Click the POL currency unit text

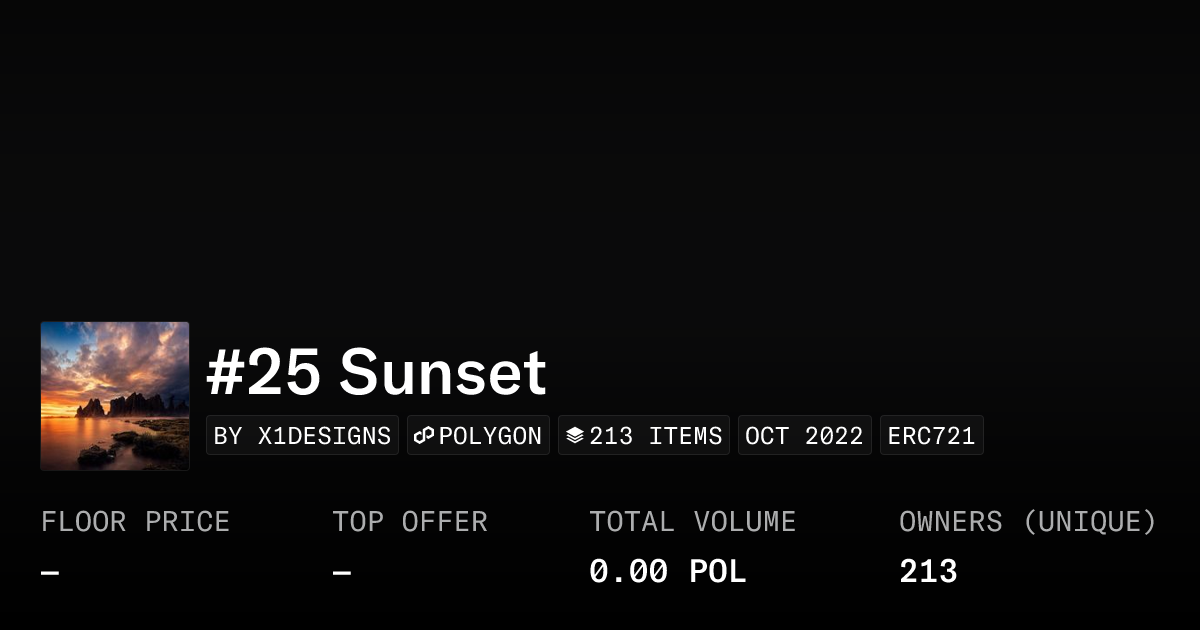(718, 572)
